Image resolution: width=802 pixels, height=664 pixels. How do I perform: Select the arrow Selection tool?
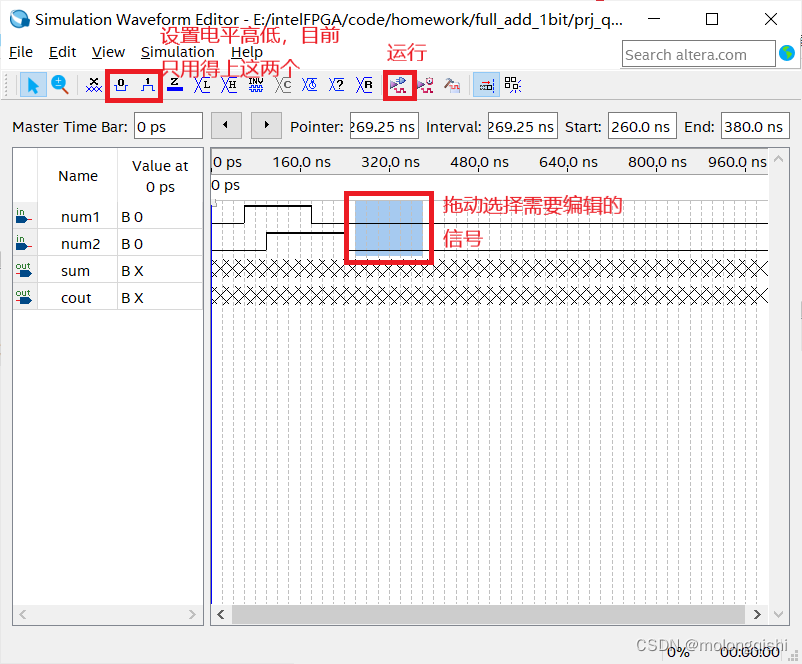click(33, 85)
